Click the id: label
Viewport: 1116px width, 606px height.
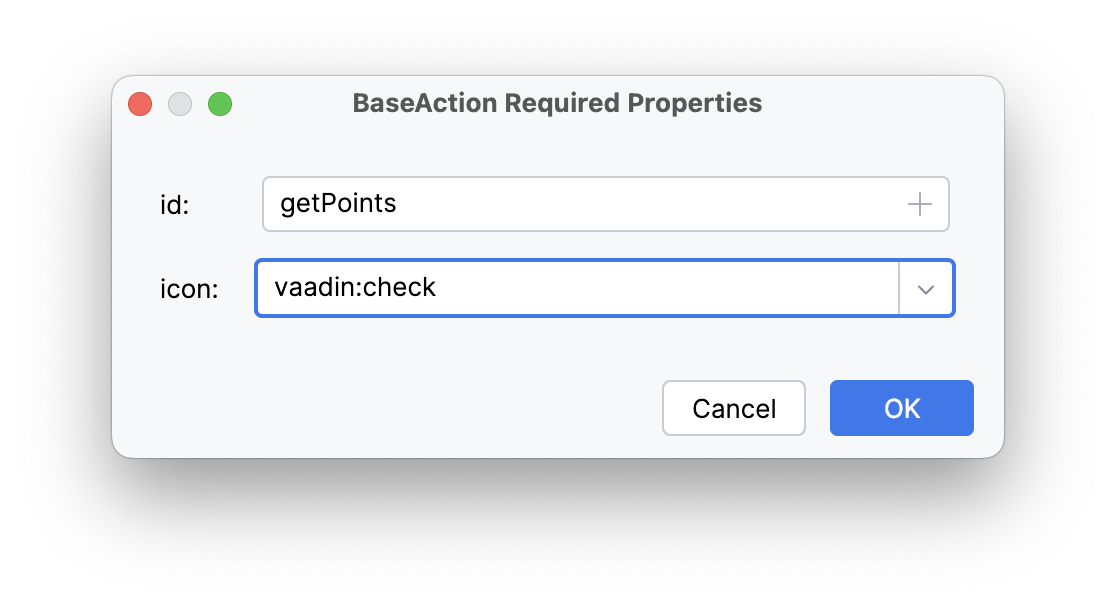point(176,203)
